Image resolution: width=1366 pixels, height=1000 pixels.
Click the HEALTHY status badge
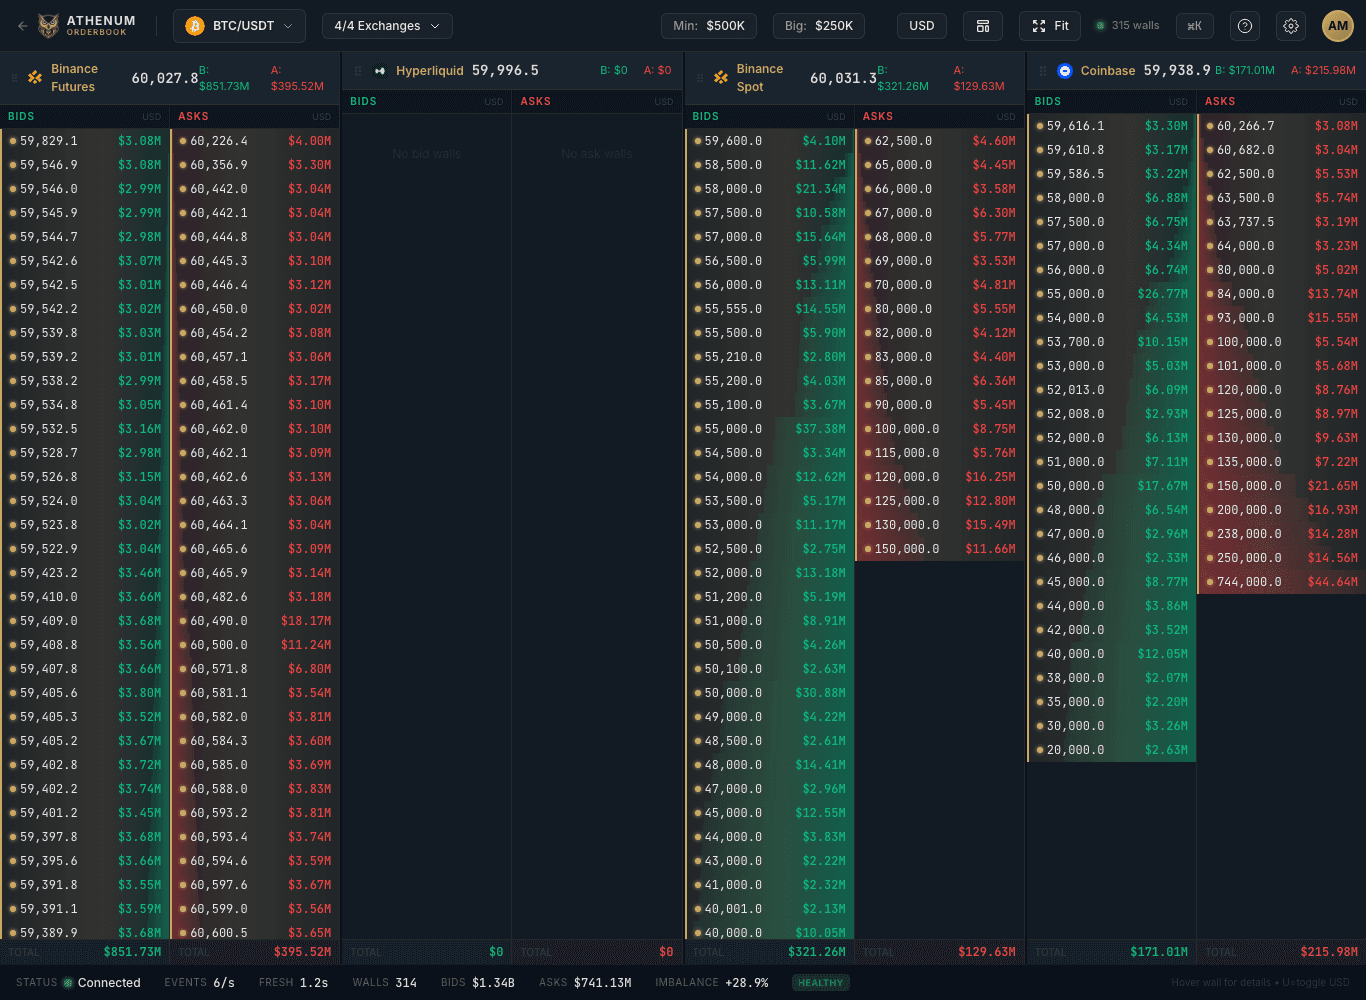click(821, 983)
